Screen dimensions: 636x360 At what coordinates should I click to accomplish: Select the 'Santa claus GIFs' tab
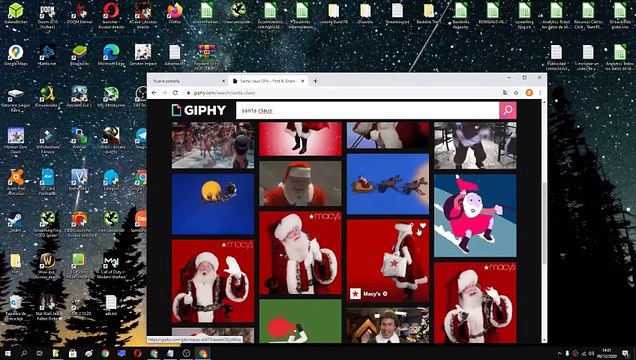click(x=268, y=81)
